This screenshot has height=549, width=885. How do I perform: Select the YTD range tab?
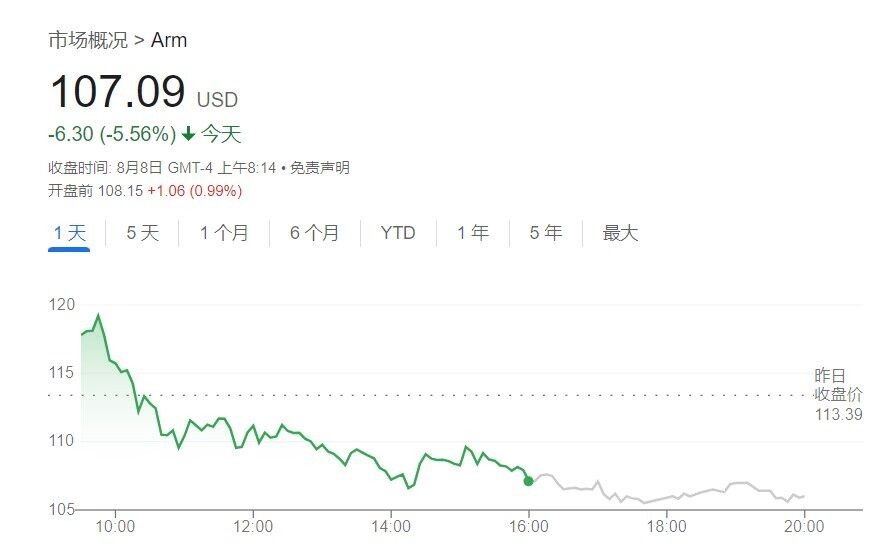[398, 233]
